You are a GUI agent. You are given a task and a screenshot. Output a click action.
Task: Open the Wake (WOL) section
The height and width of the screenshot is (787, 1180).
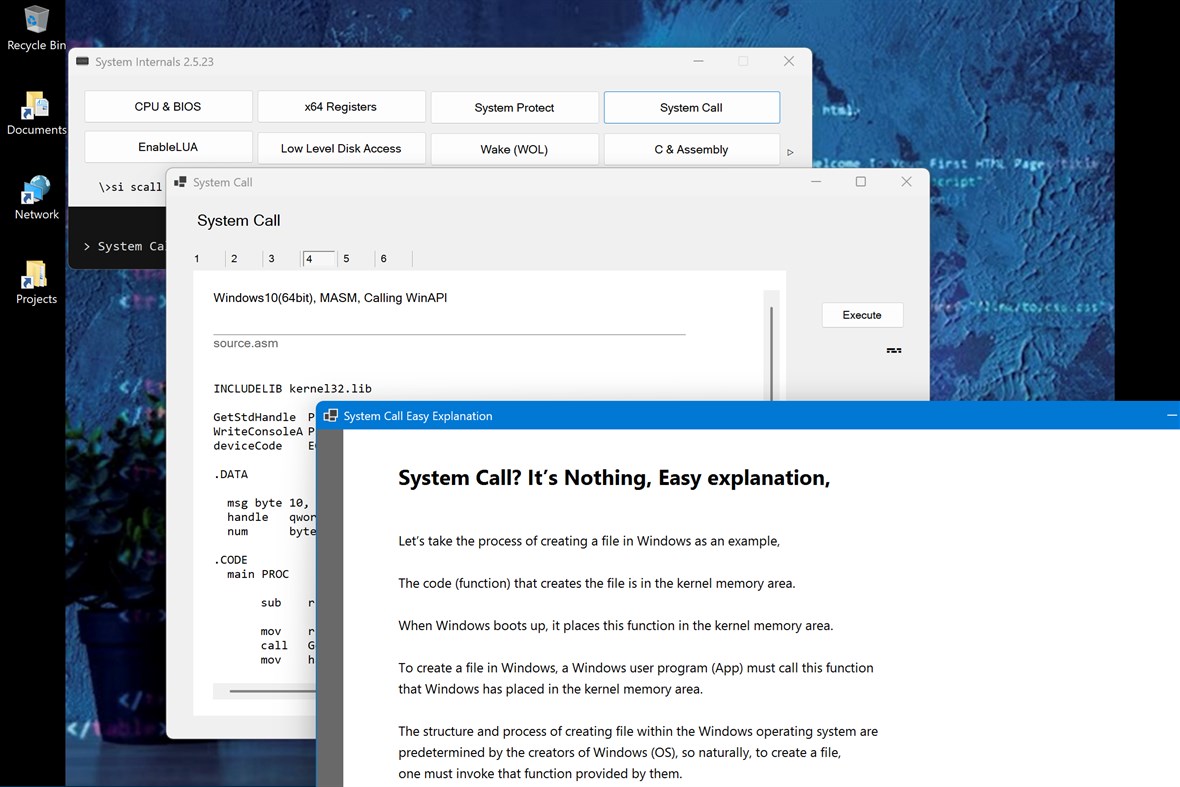point(514,147)
